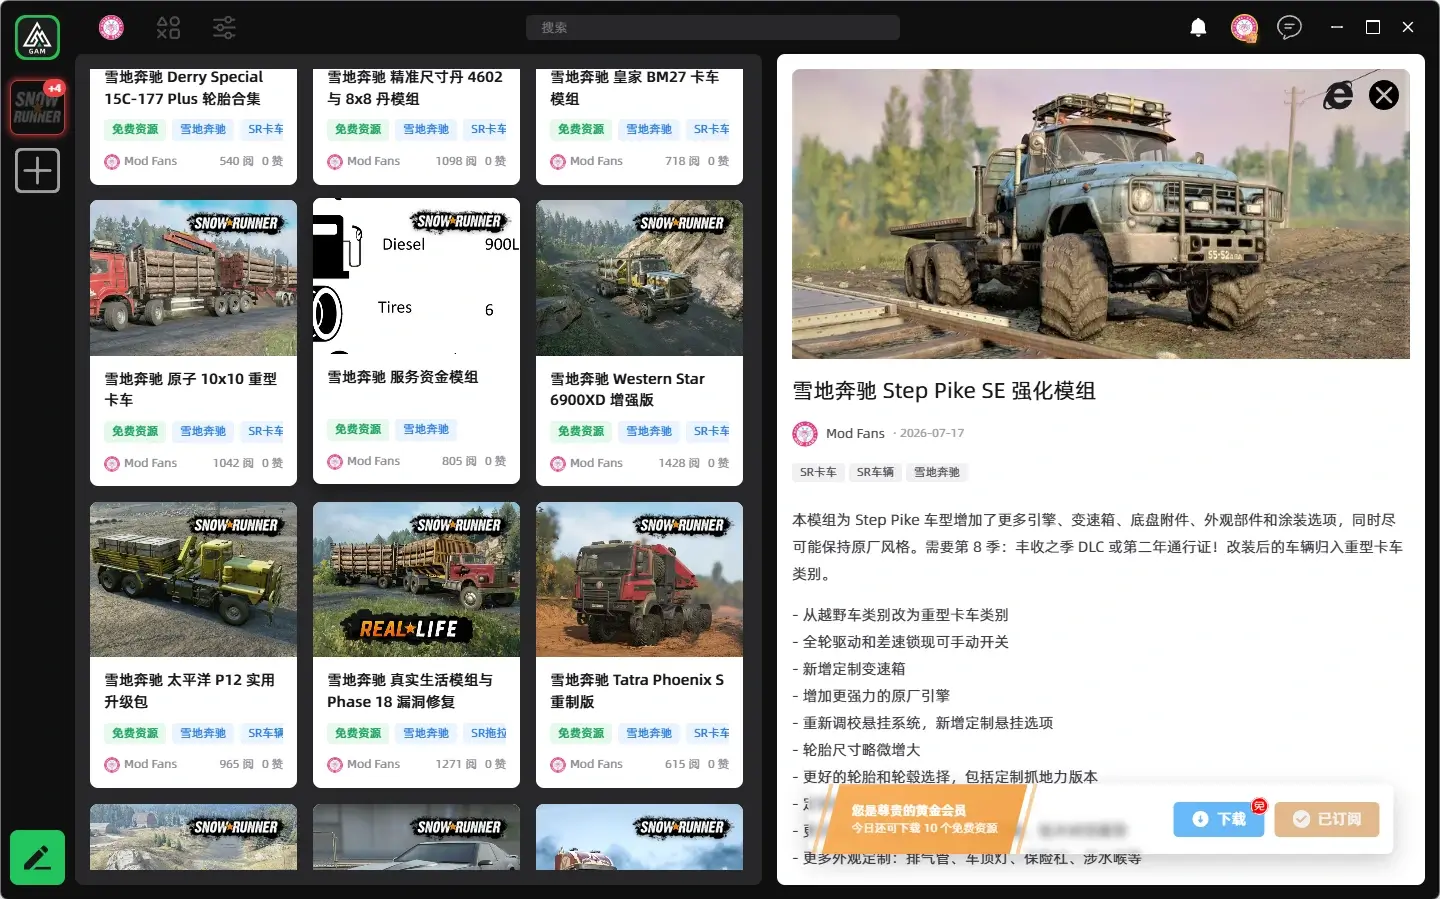Open the Real Life mod thumbnail
1440x899 pixels.
tap(416, 580)
